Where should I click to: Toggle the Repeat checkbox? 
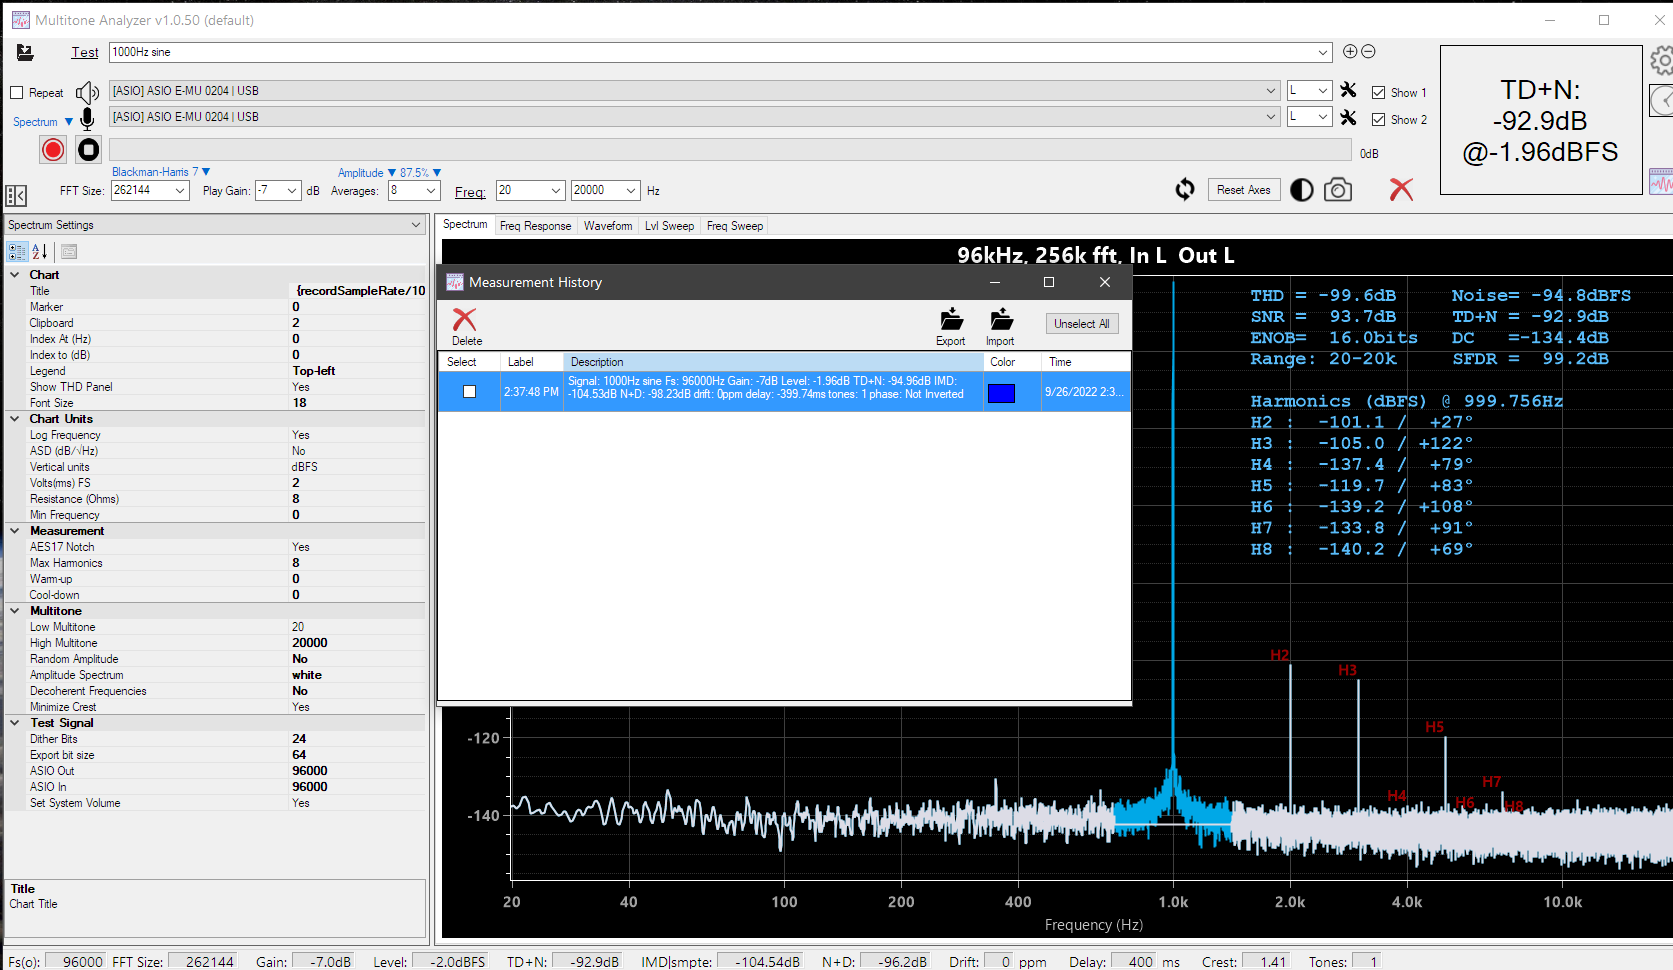tap(17, 93)
